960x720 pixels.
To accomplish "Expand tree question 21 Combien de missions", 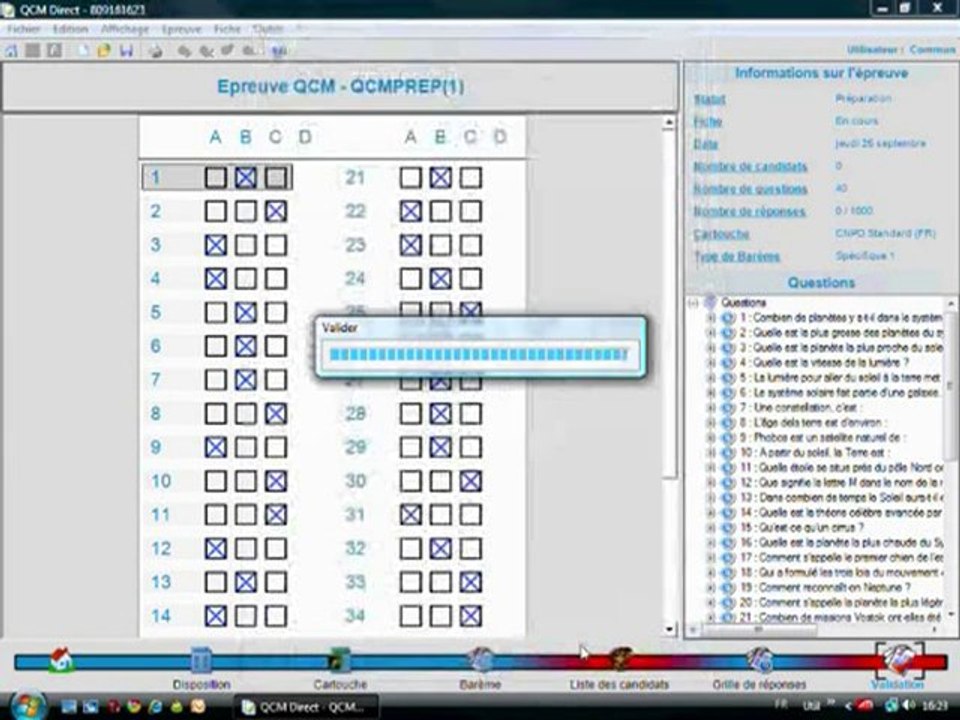I will click(x=711, y=618).
